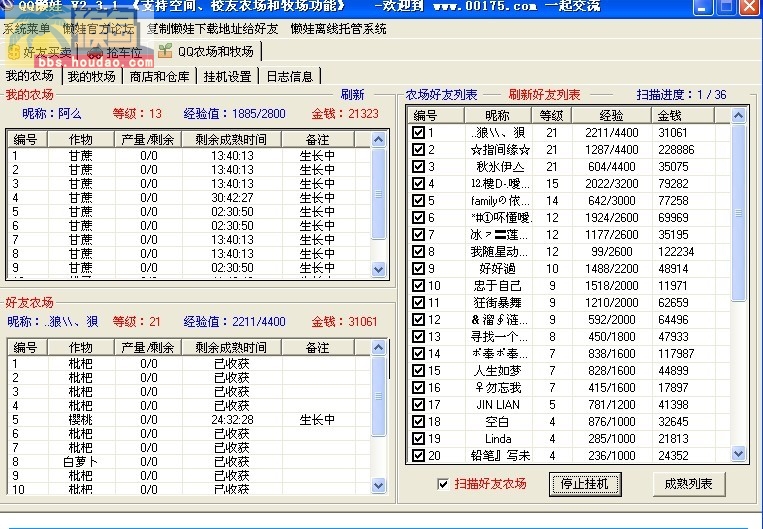
Task: Uncheck friend row 3 秋水伊人 checkbox
Action: coord(418,166)
